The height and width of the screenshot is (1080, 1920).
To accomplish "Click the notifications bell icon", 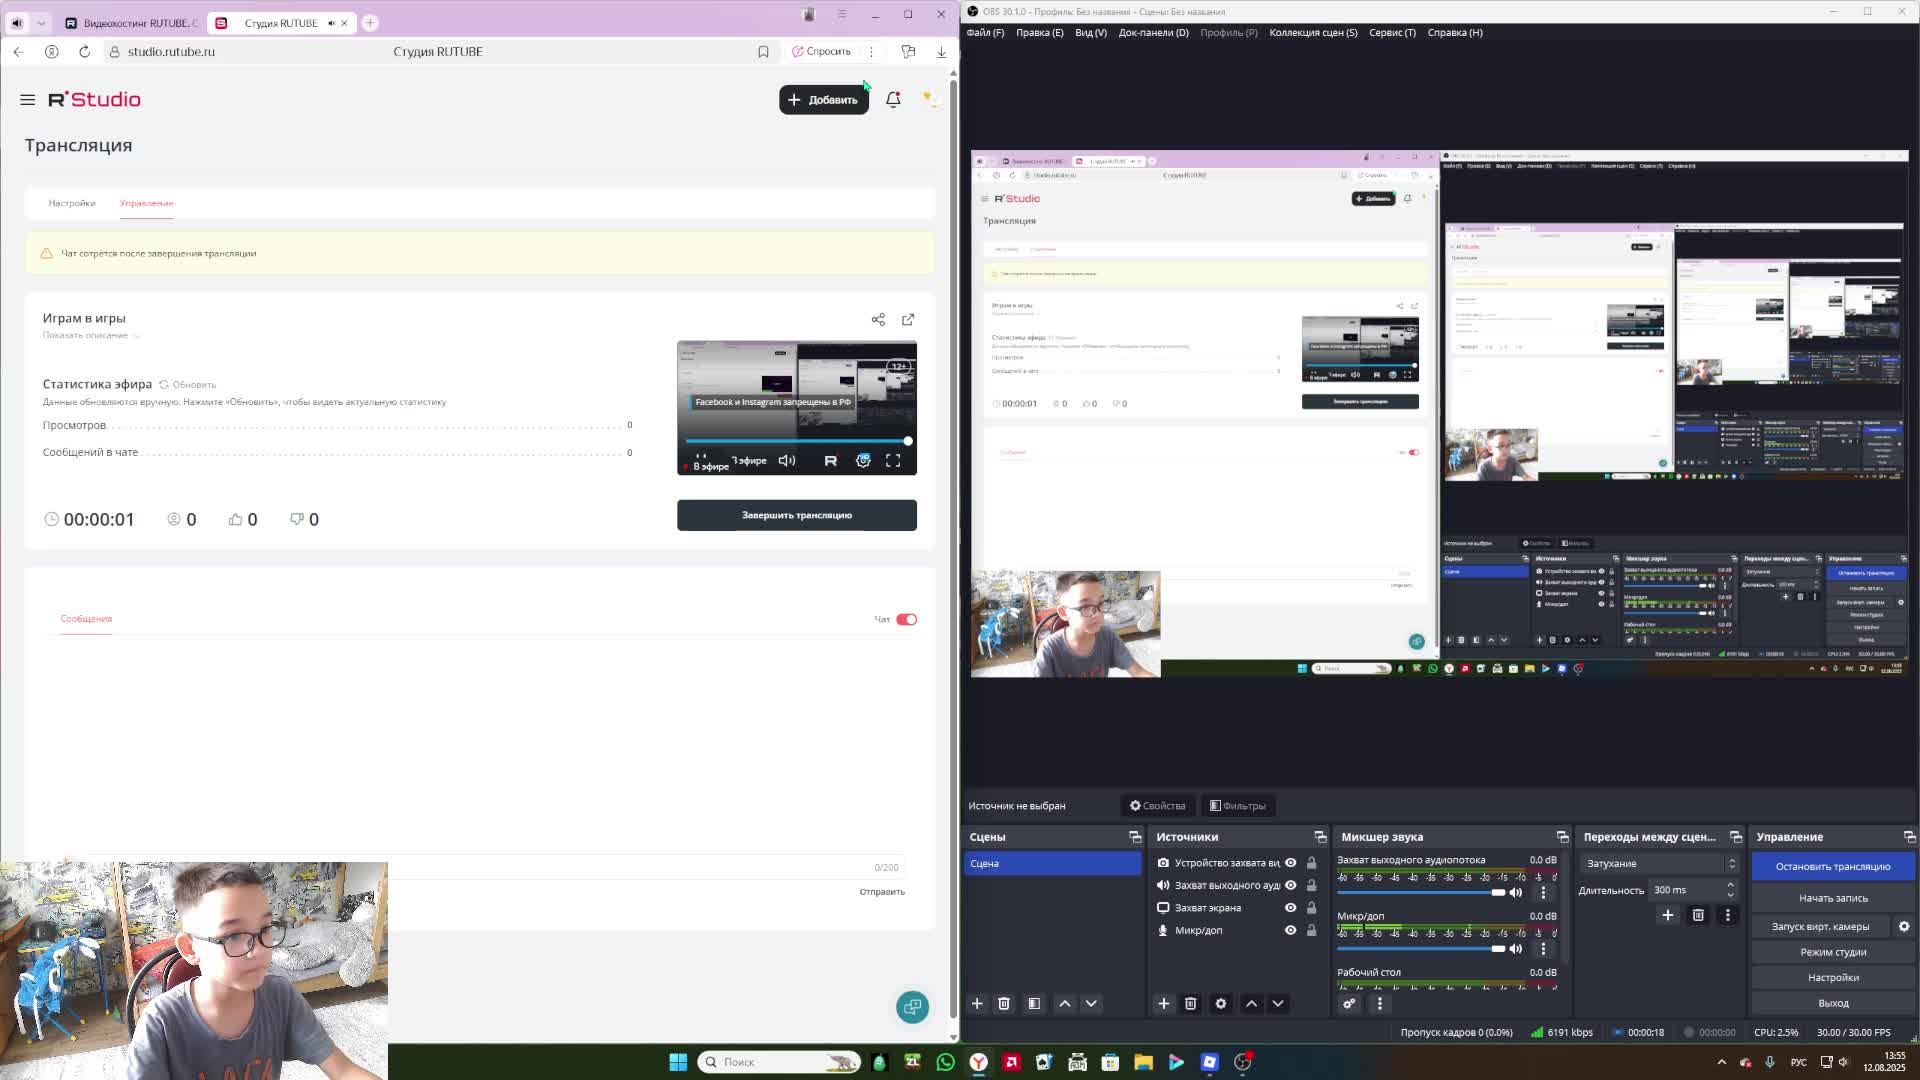I will coord(893,99).
